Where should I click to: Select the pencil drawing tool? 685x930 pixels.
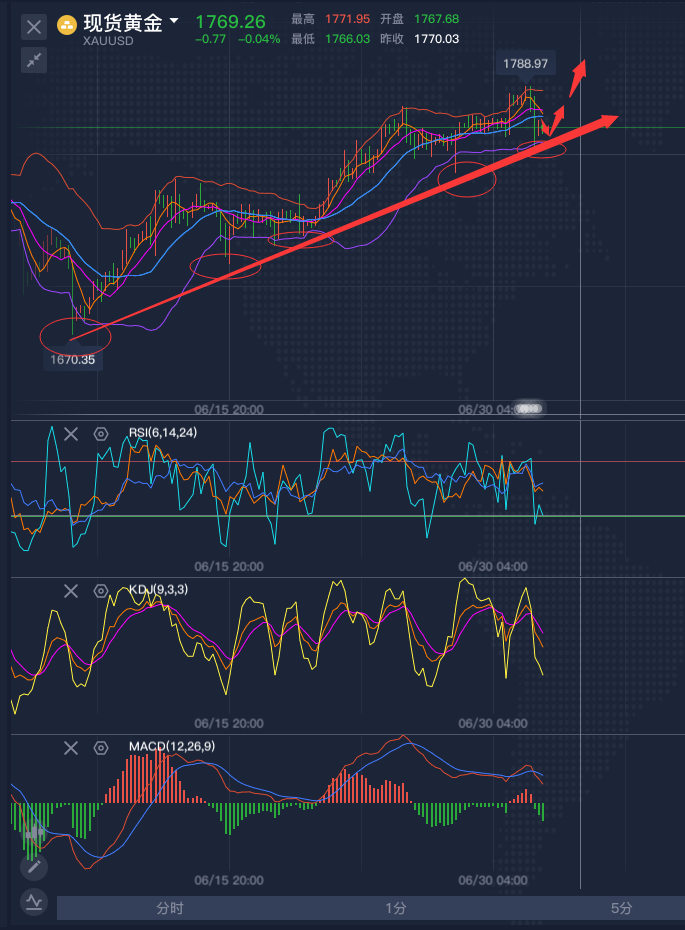tap(35, 866)
